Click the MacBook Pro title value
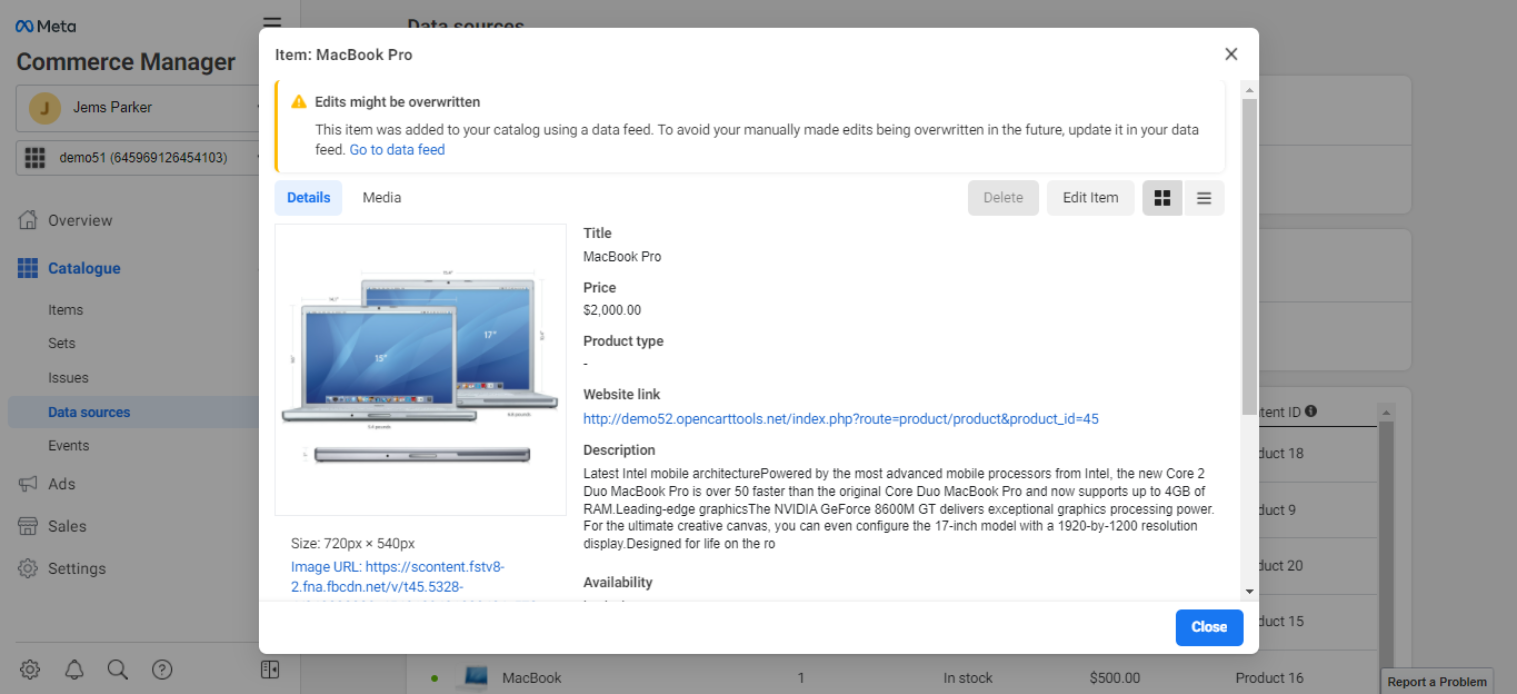This screenshot has width=1517, height=694. pos(622,257)
